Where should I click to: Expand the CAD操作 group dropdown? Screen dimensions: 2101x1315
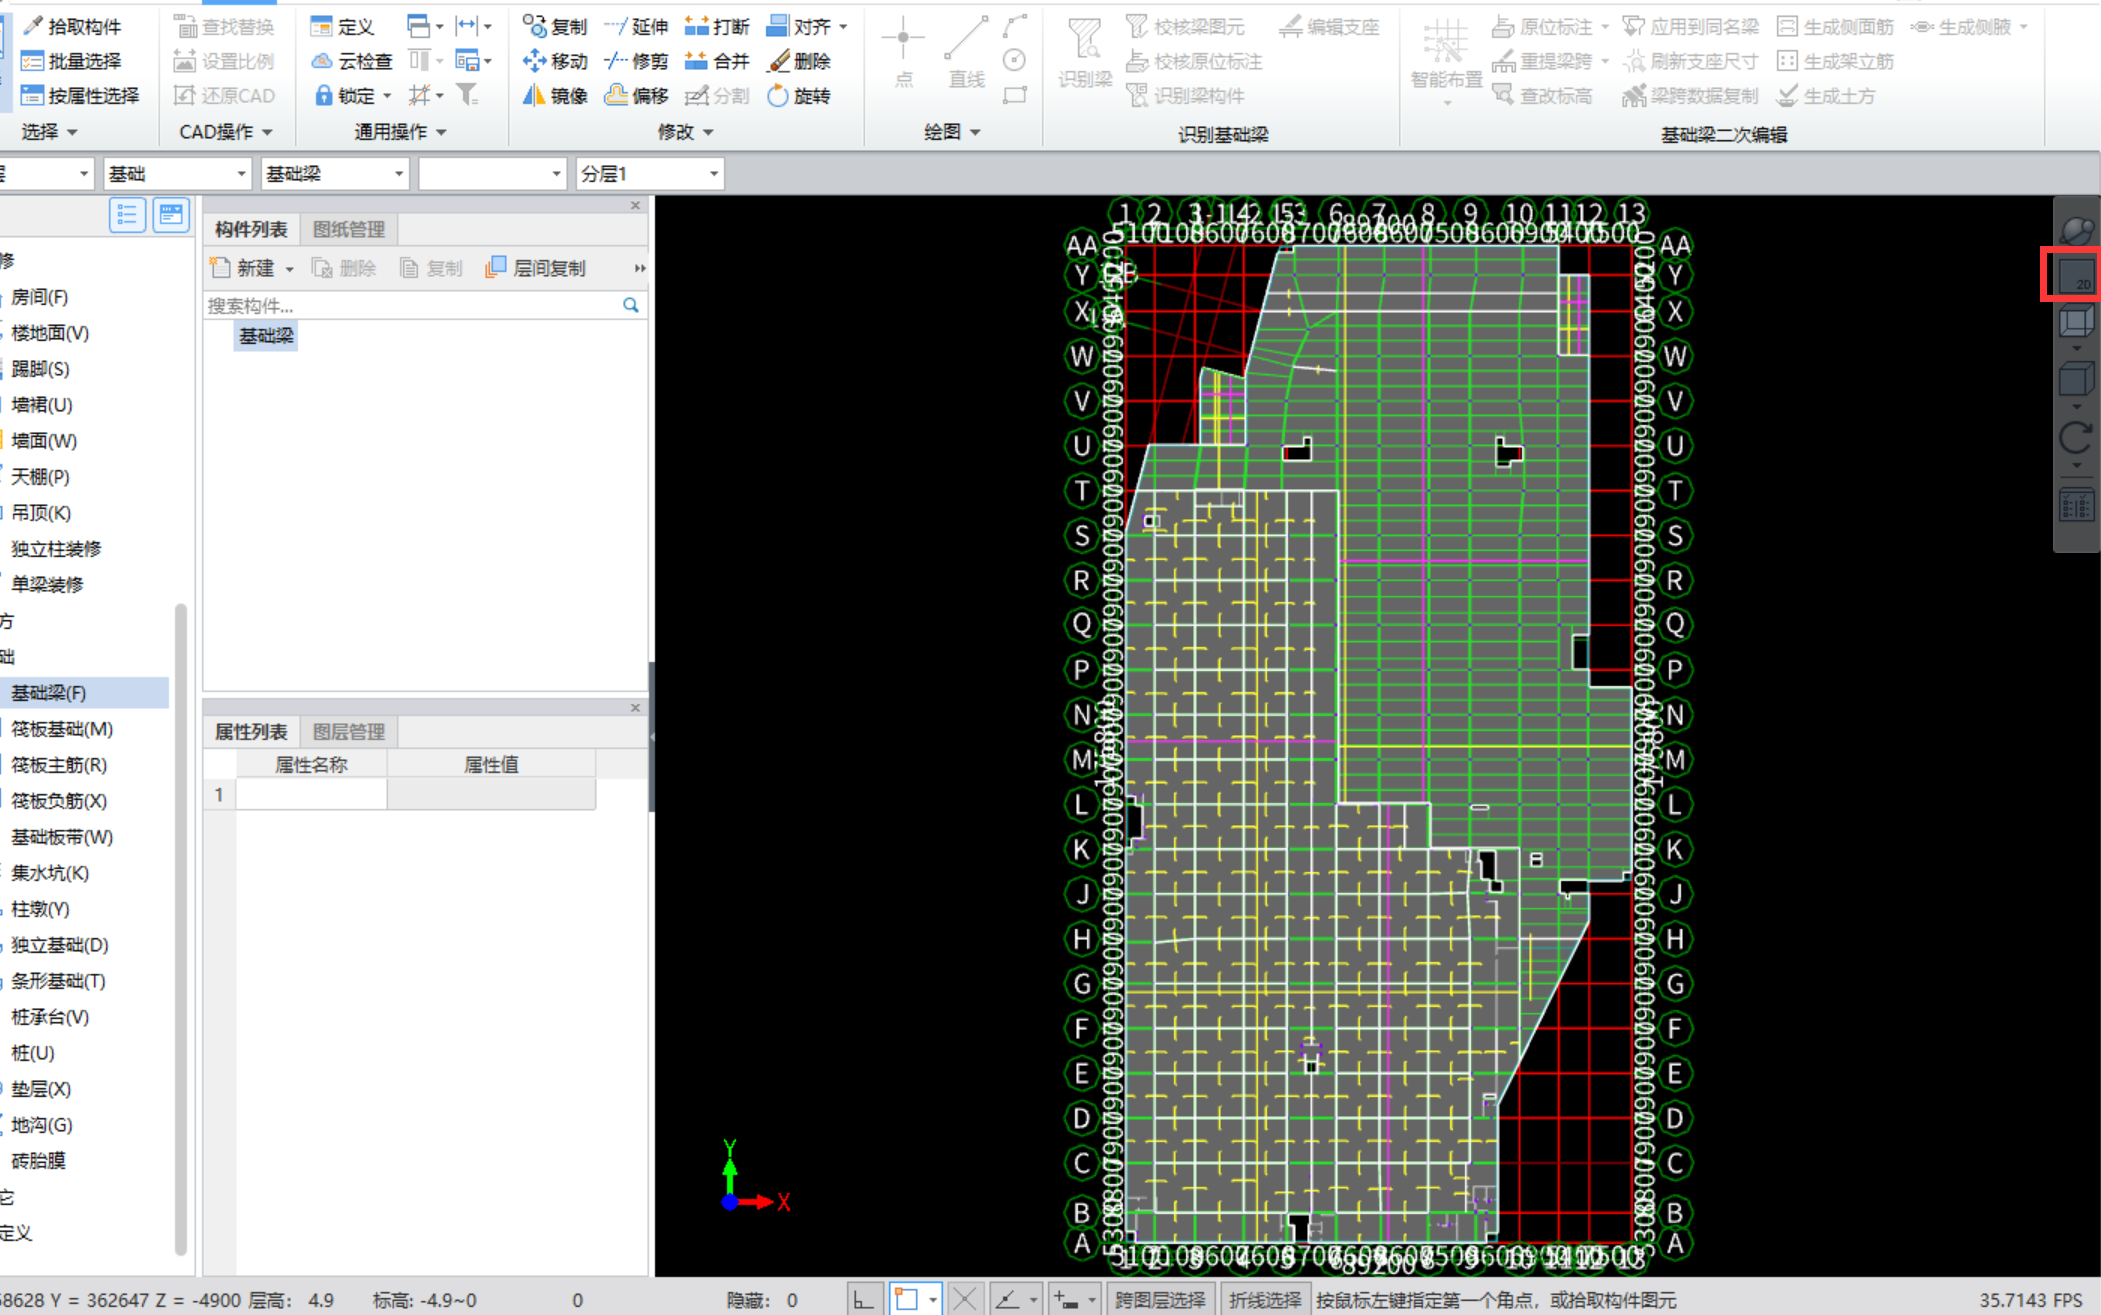click(x=226, y=132)
